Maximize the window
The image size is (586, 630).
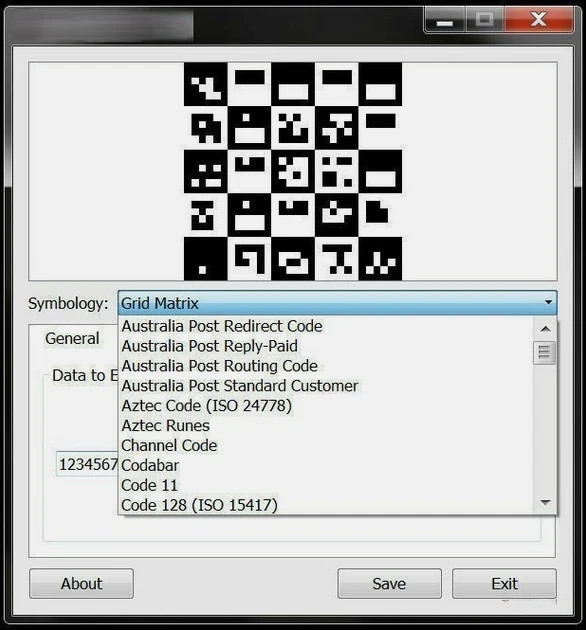[x=484, y=20]
